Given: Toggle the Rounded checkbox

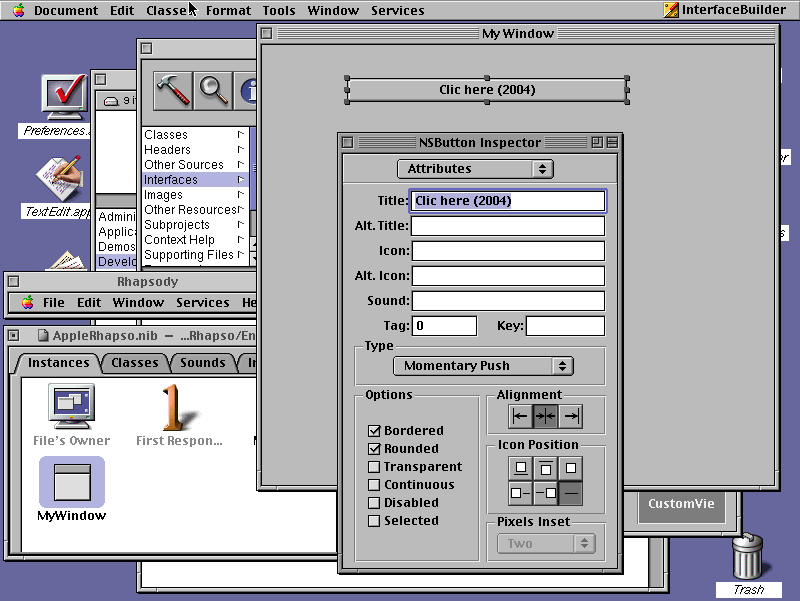Looking at the screenshot, I should [374, 448].
